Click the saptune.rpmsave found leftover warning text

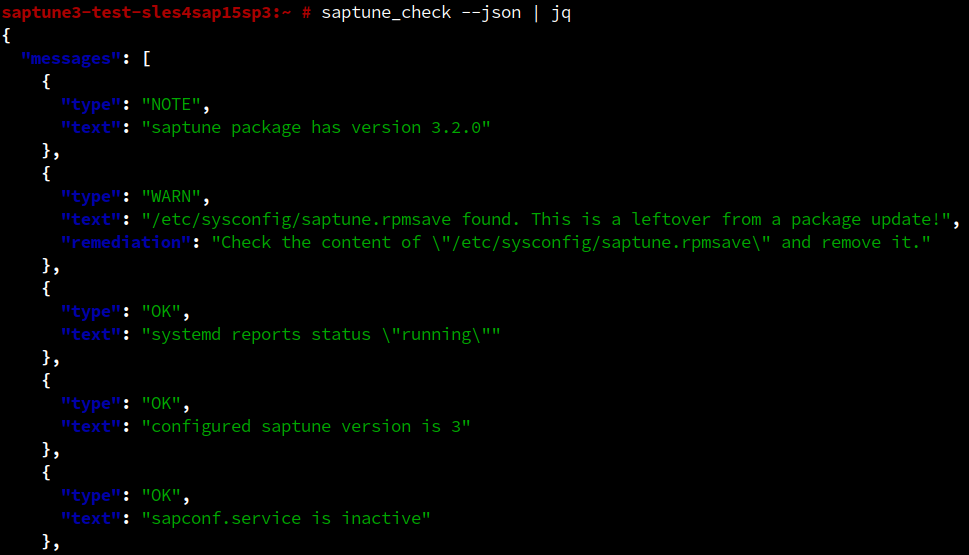tap(551, 219)
